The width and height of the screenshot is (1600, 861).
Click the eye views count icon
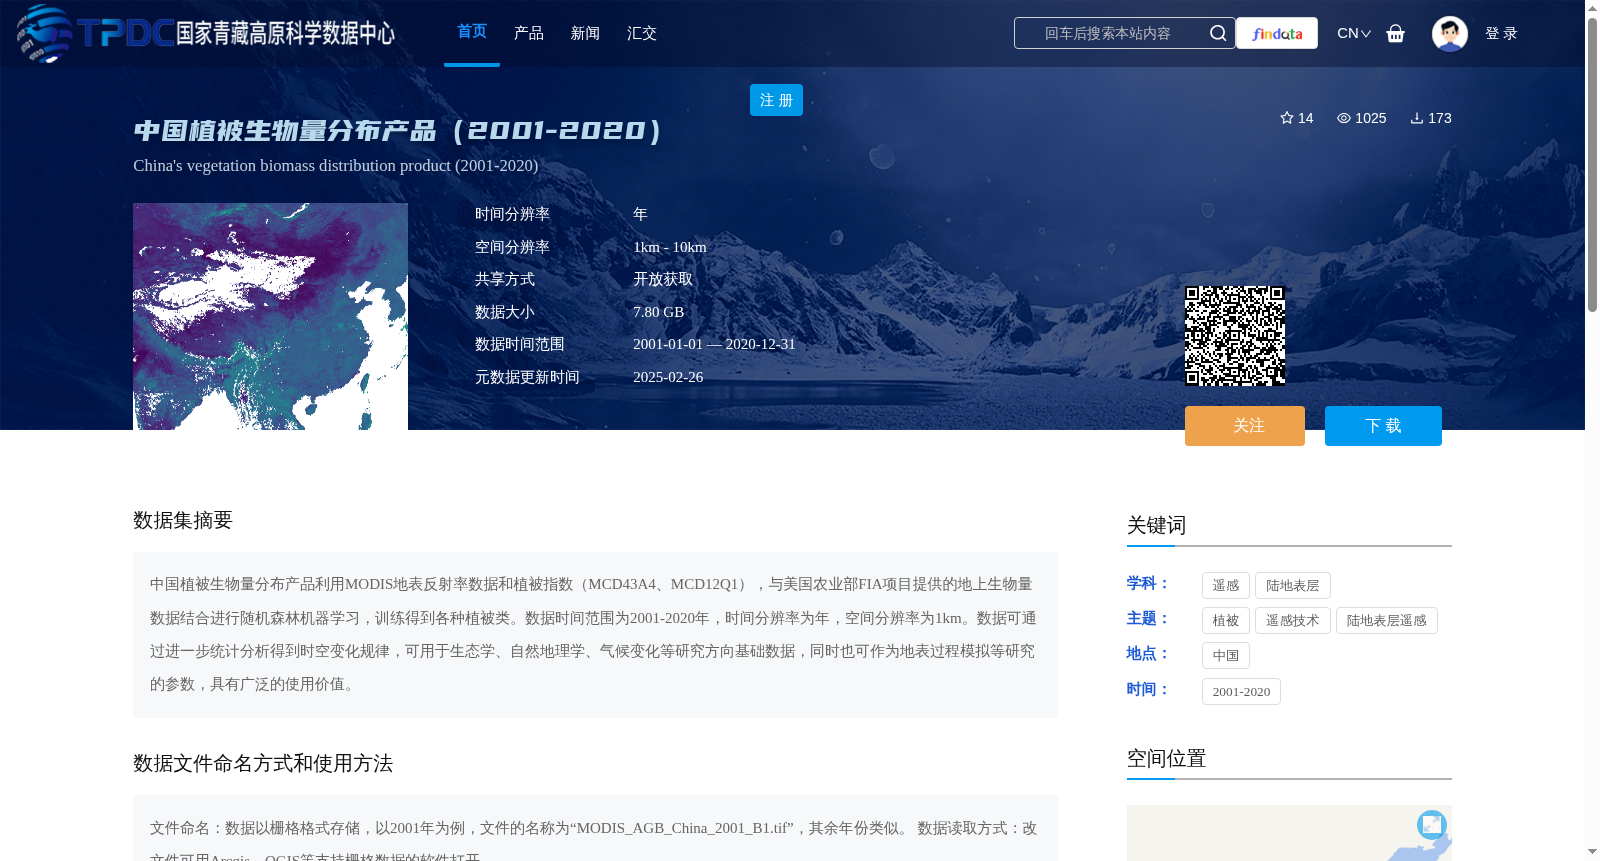pos(1344,118)
